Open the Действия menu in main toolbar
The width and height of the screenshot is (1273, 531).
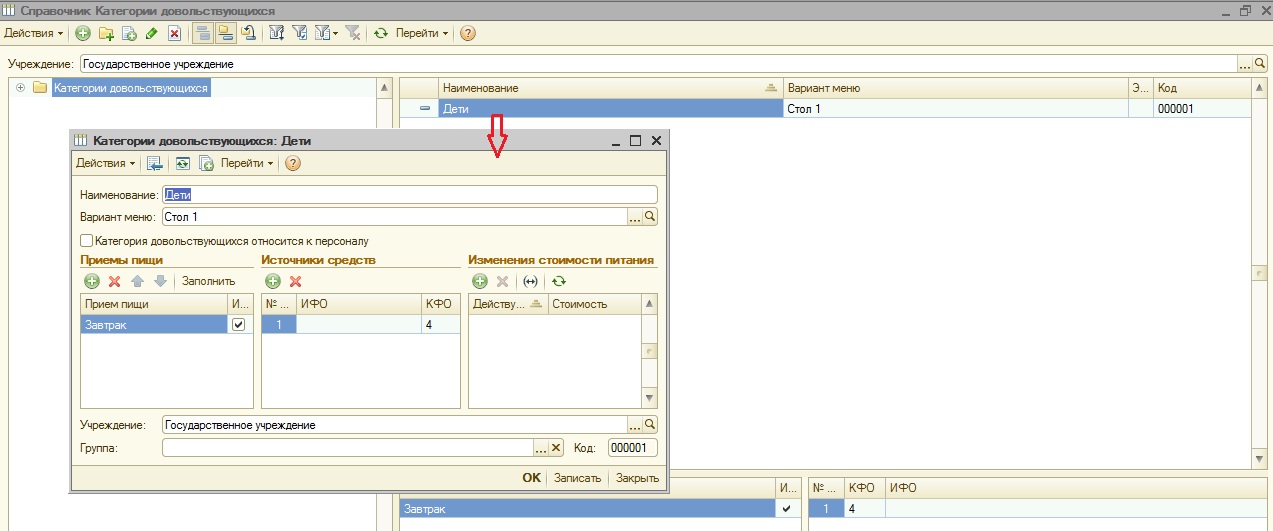(34, 33)
